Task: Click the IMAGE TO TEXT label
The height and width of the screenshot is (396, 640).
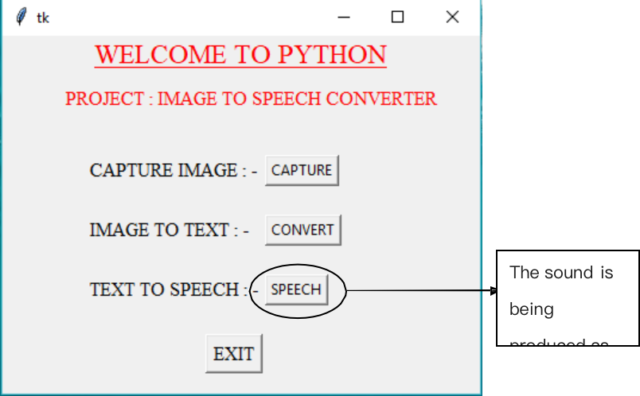Action: tap(169, 230)
